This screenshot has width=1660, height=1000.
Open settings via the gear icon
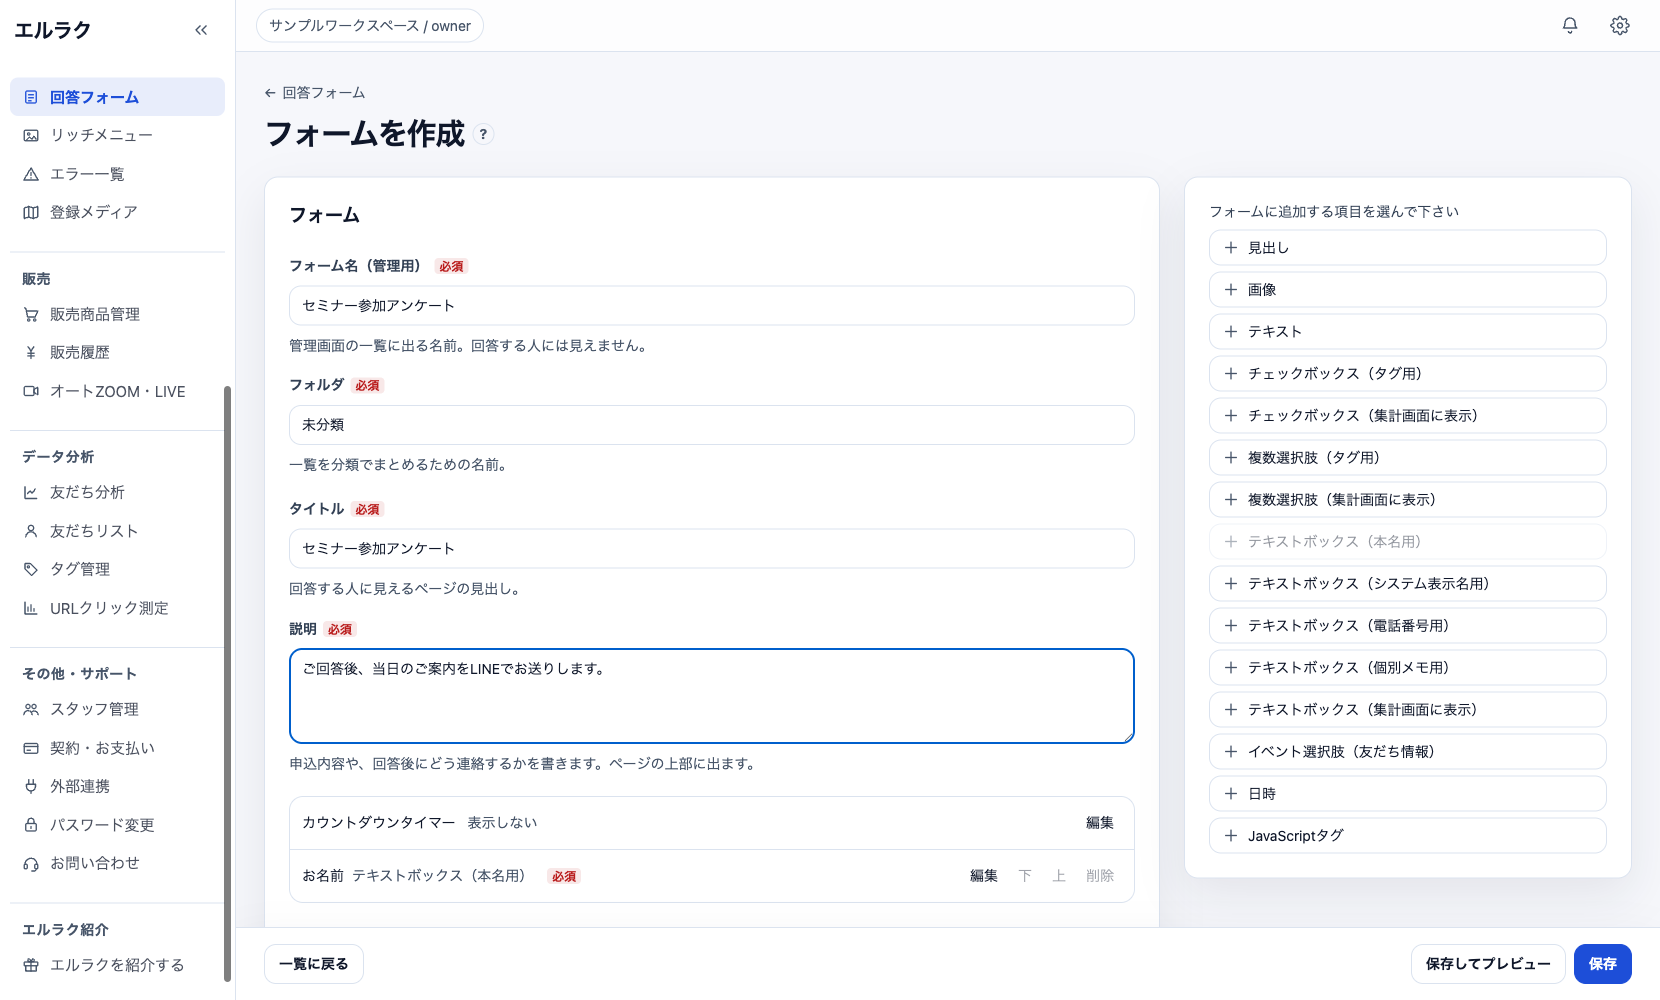(1620, 26)
